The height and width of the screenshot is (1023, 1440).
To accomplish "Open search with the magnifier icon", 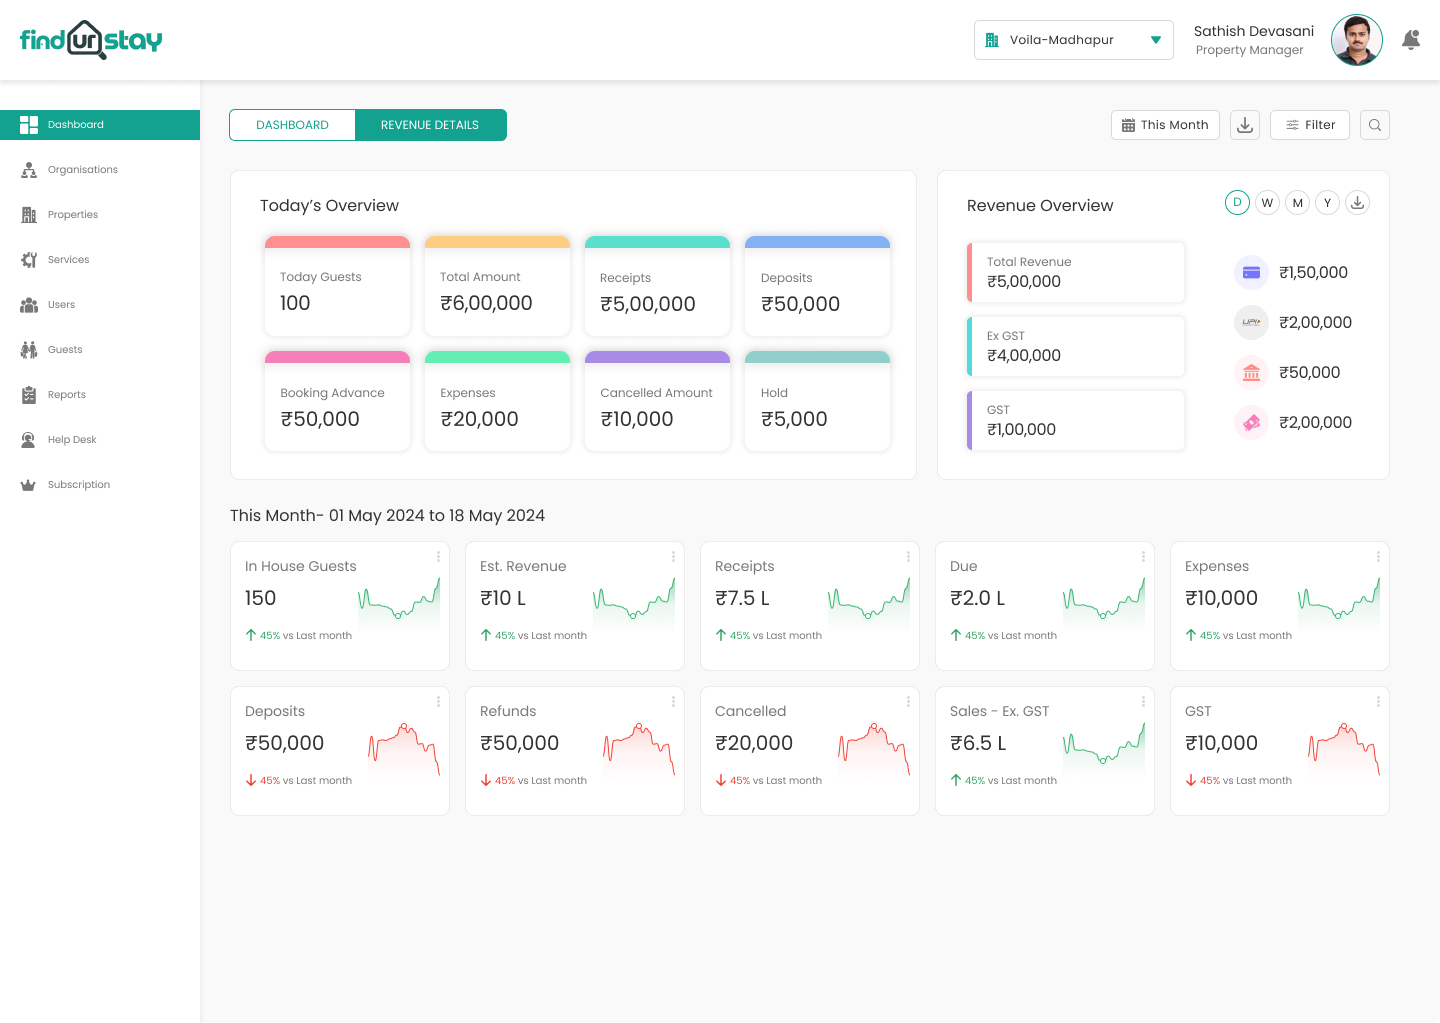I will [1375, 125].
